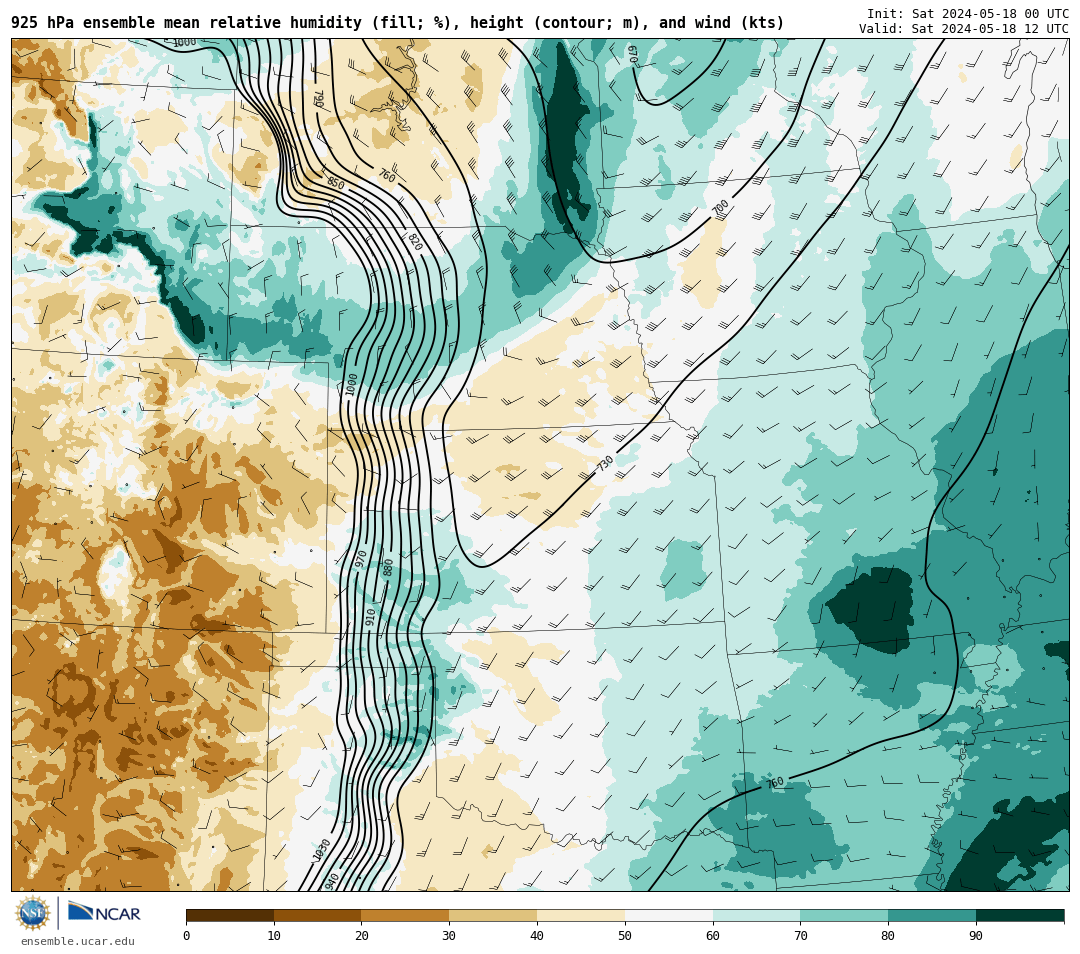This screenshot has height=954, width=1080.
Task: Click the colorbar tick label 30
Action: tap(449, 935)
